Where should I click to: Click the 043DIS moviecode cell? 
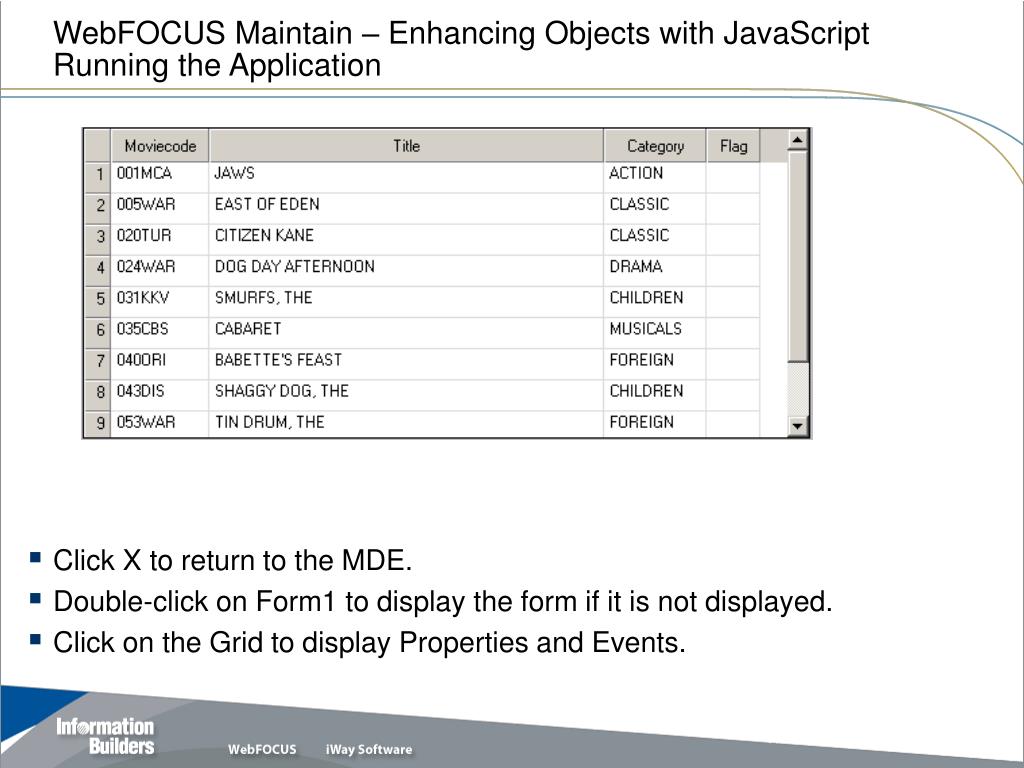[x=160, y=394]
